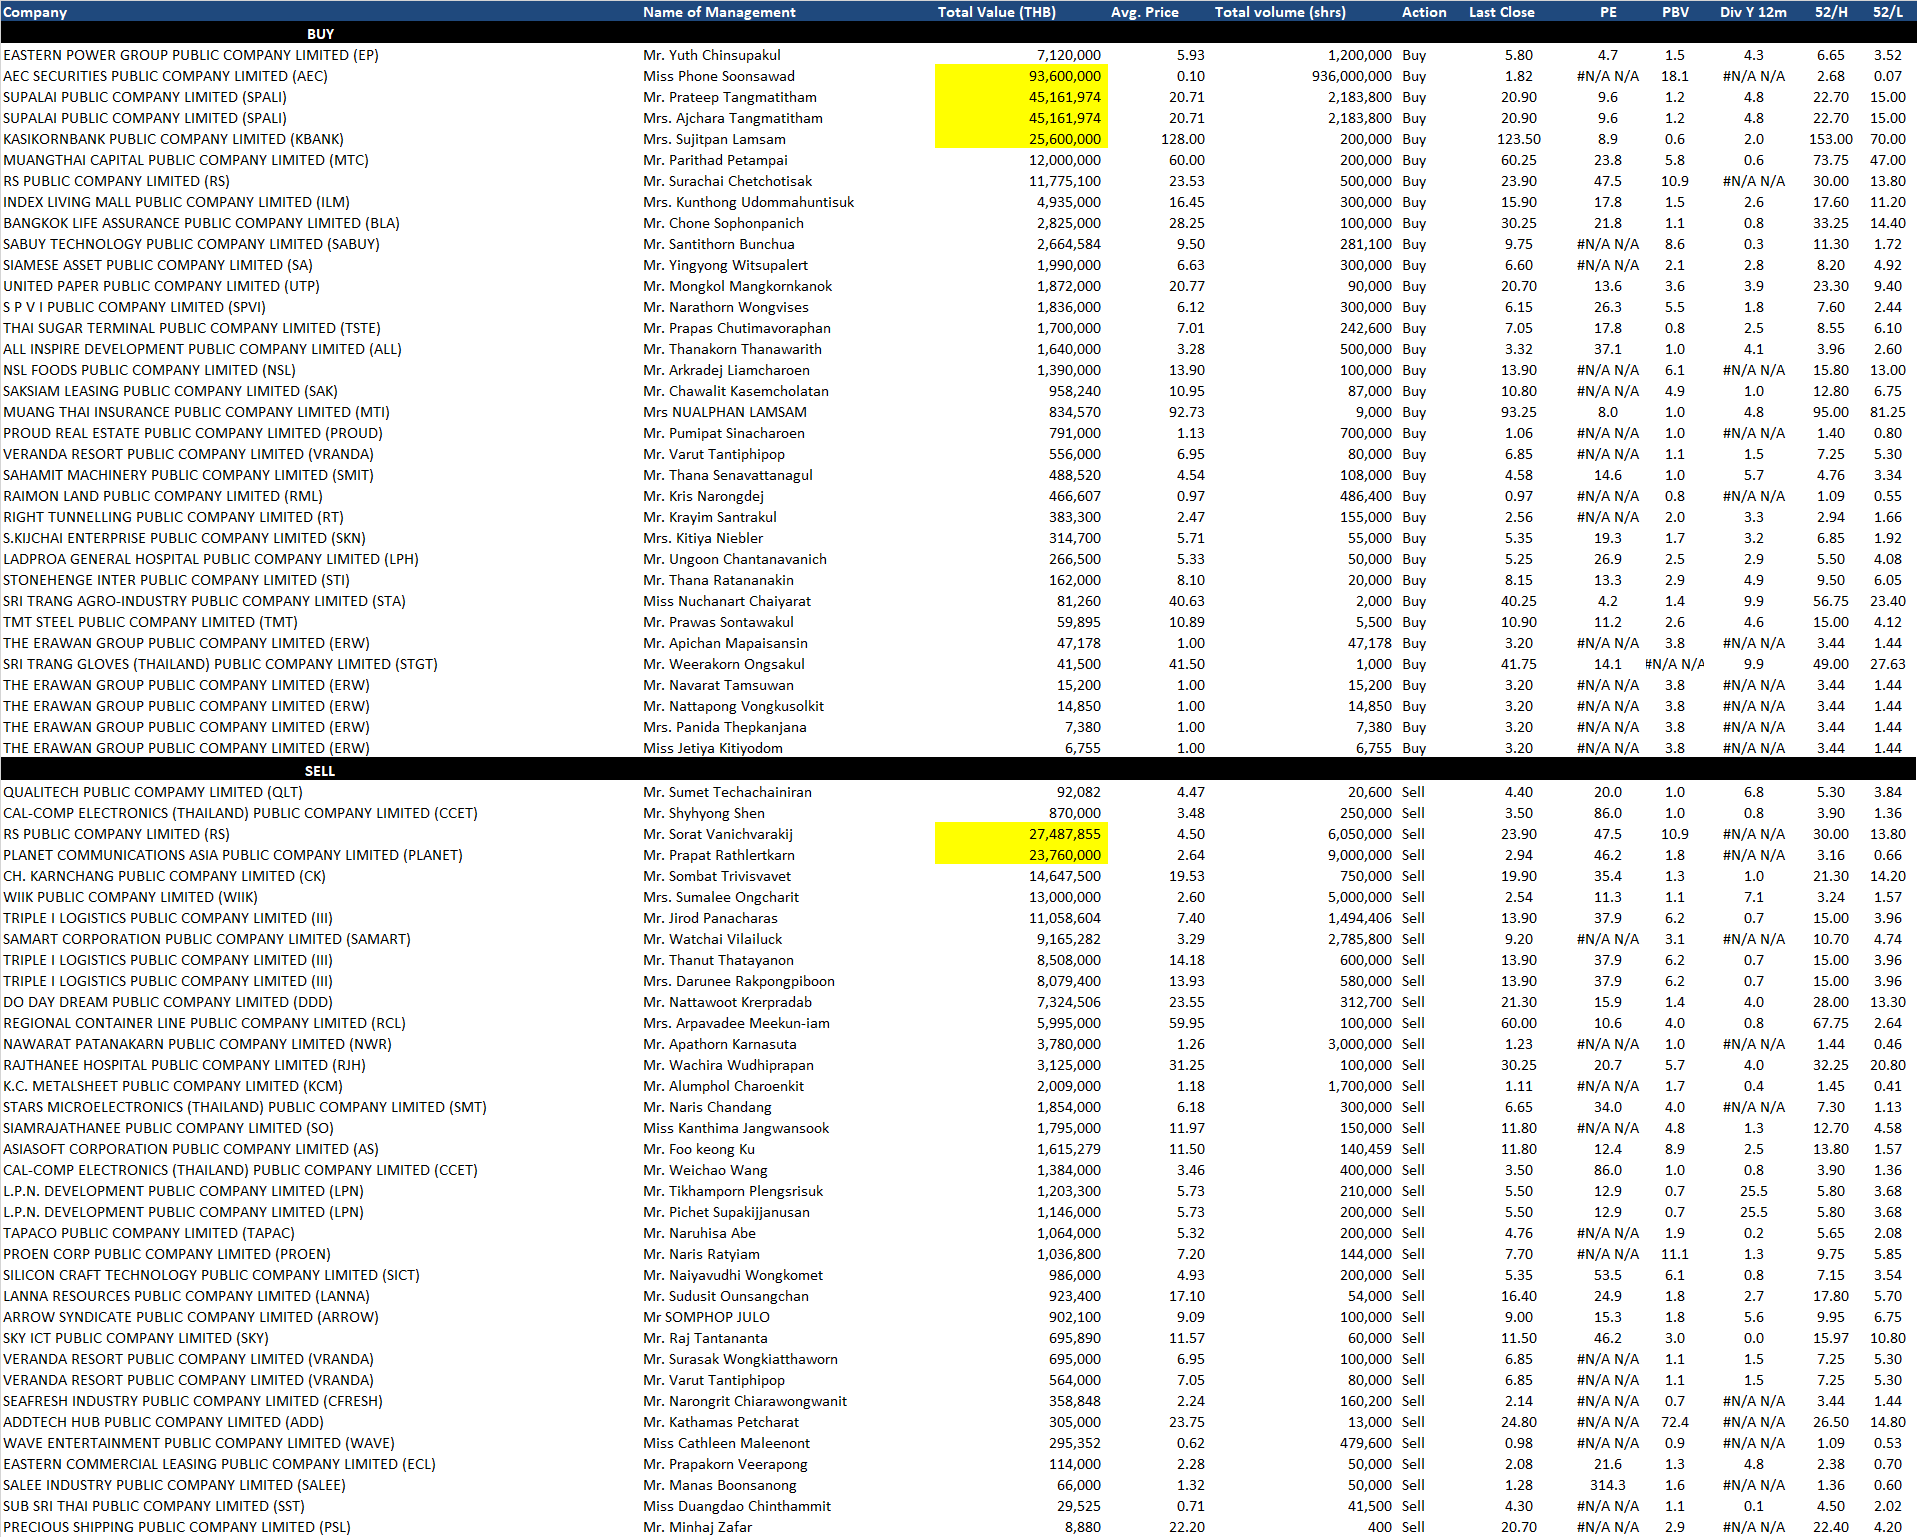Click the Mrs NUALPHAN LAMSAM name cell

pyautogui.click(x=724, y=412)
